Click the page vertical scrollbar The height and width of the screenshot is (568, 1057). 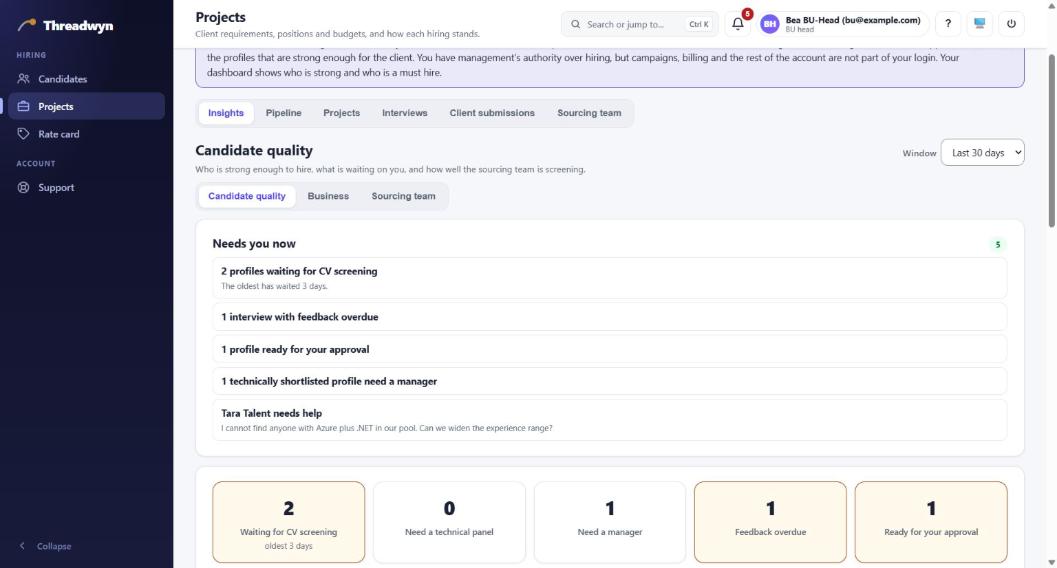coord(1052,141)
